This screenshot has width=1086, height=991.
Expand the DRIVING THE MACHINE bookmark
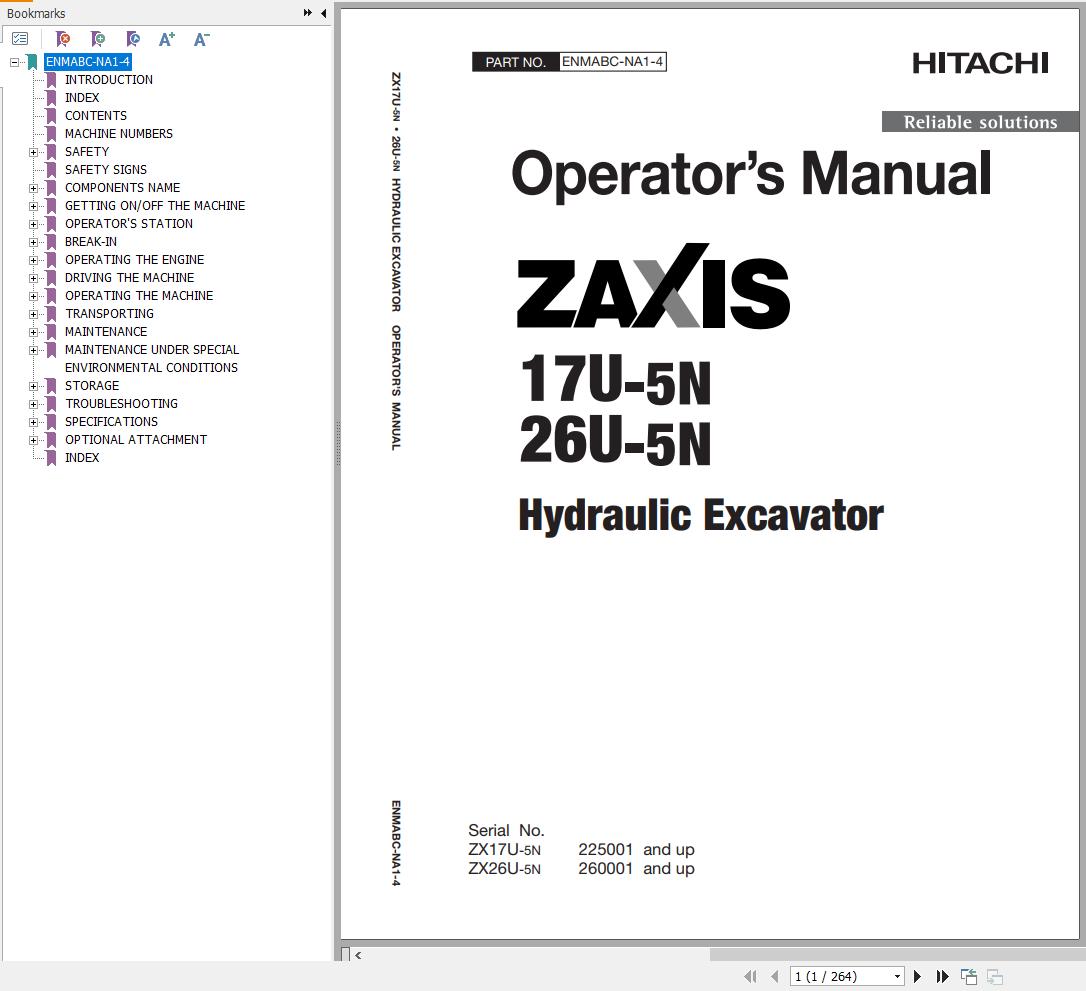point(33,278)
